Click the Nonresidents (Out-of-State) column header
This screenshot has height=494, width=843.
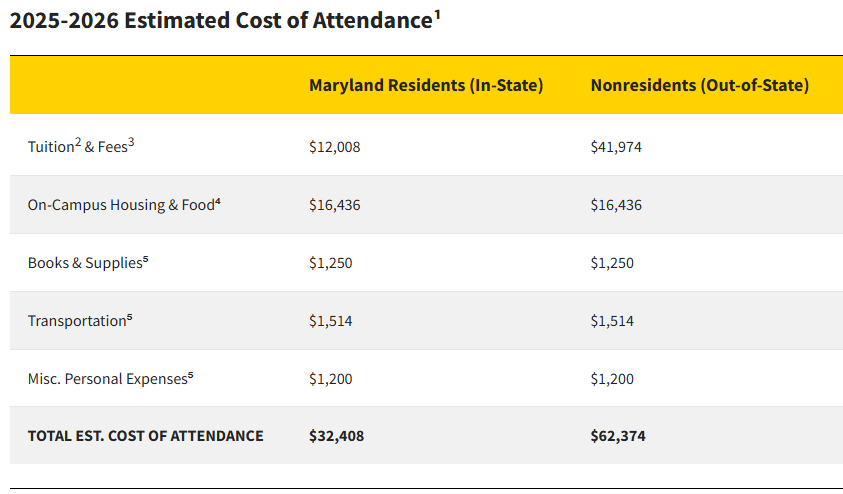699,85
